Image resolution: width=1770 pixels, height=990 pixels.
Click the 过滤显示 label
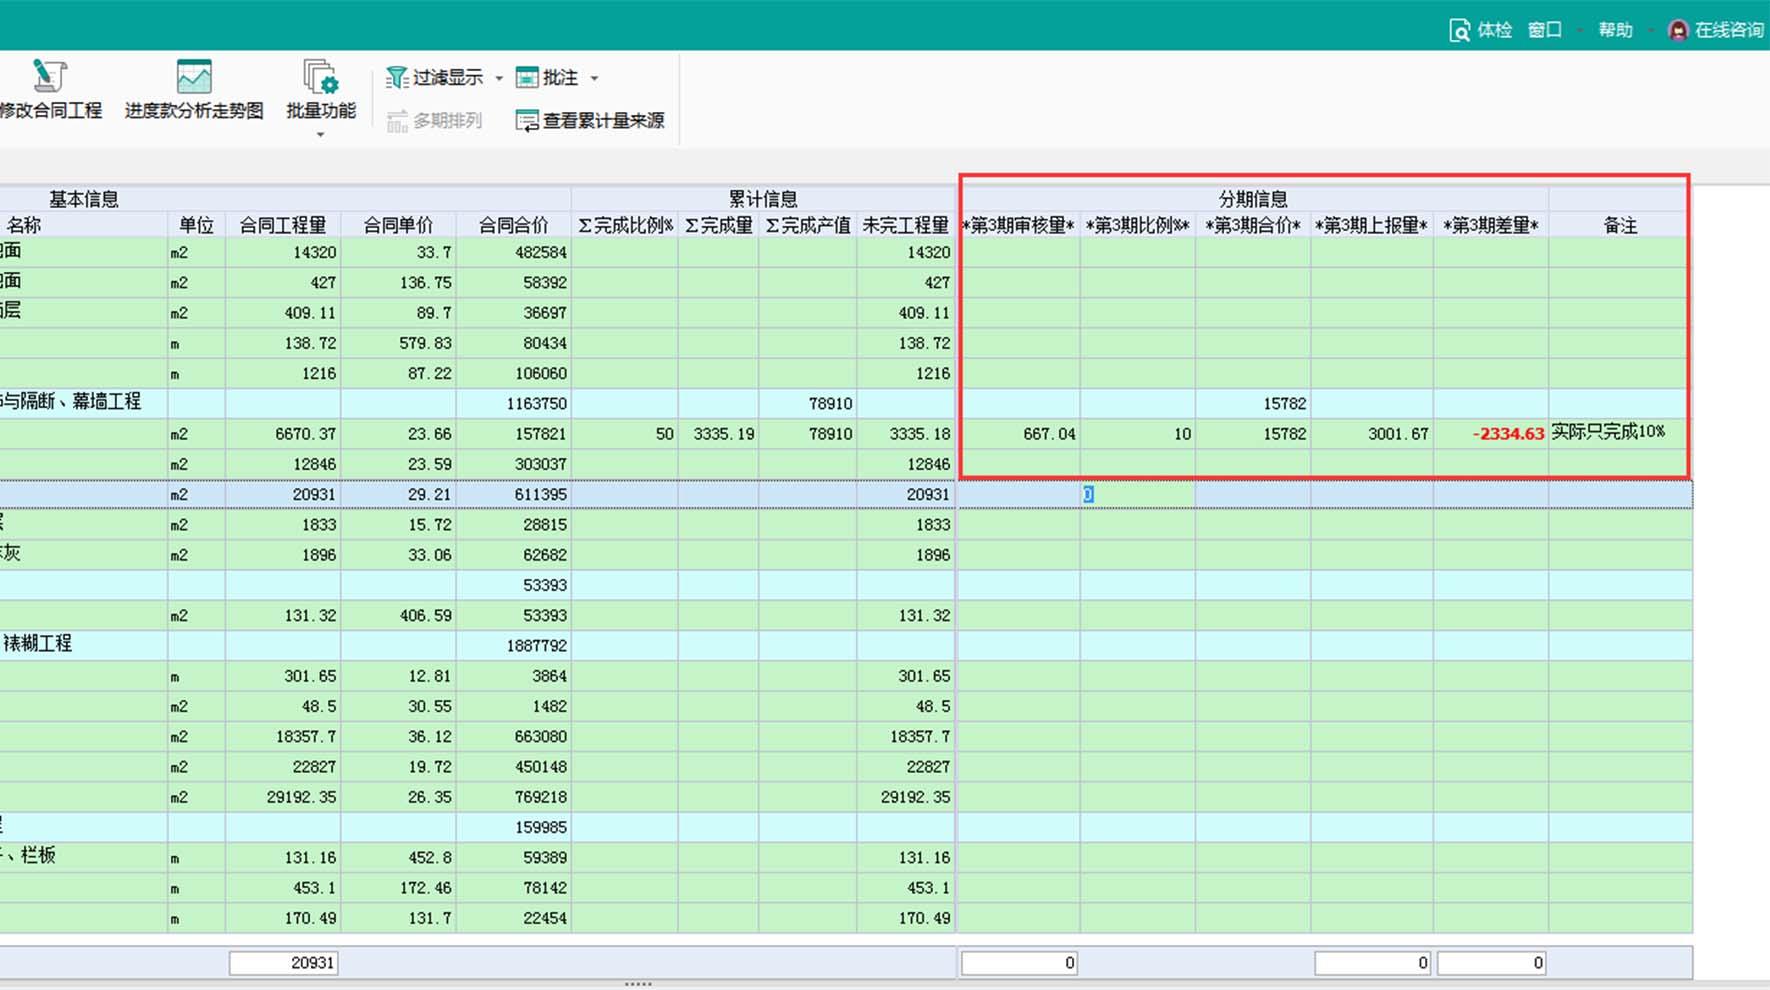[447, 78]
